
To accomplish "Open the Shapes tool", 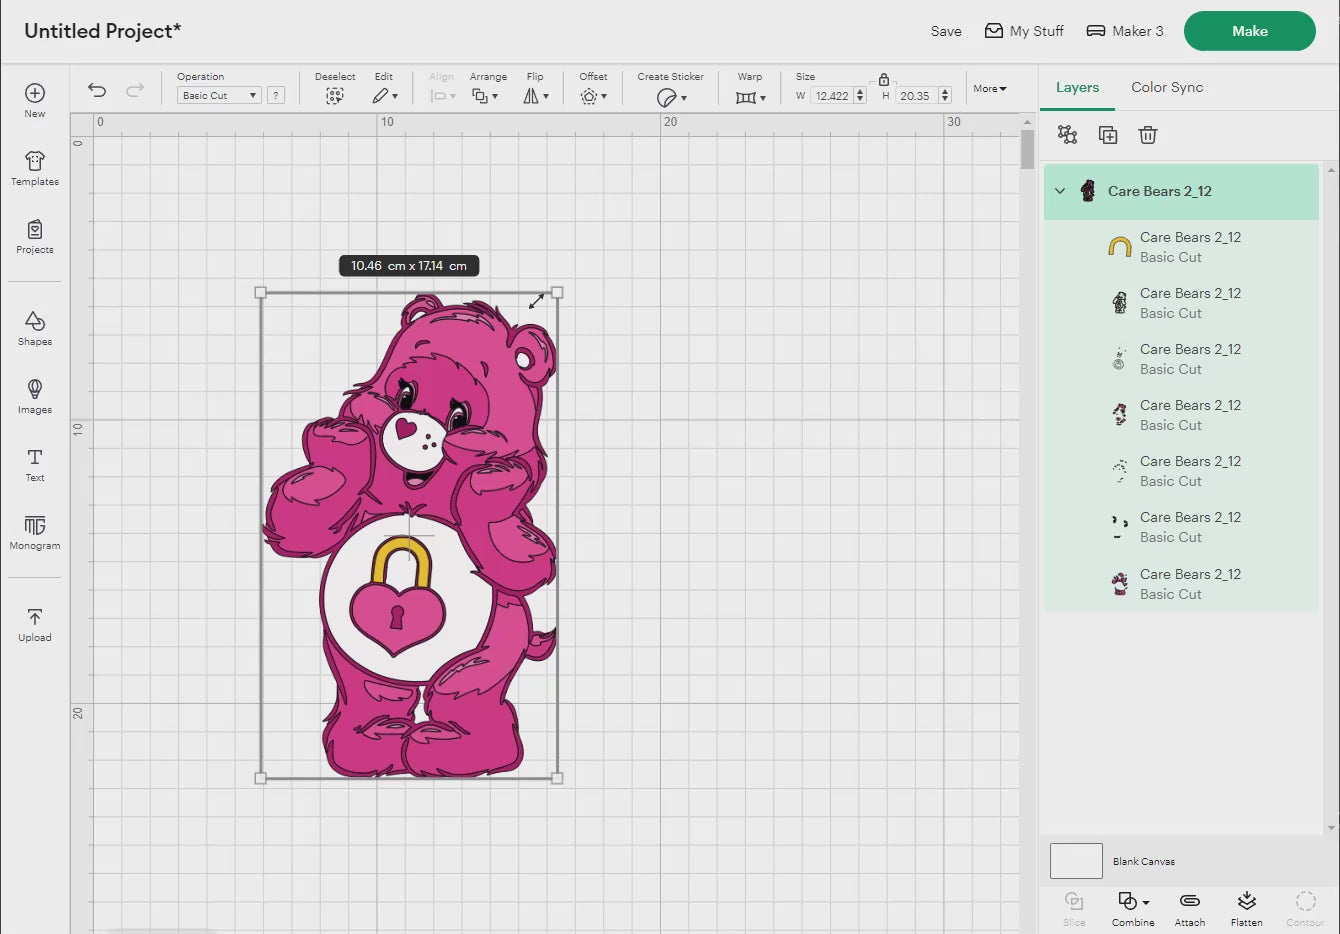I will click(x=35, y=328).
